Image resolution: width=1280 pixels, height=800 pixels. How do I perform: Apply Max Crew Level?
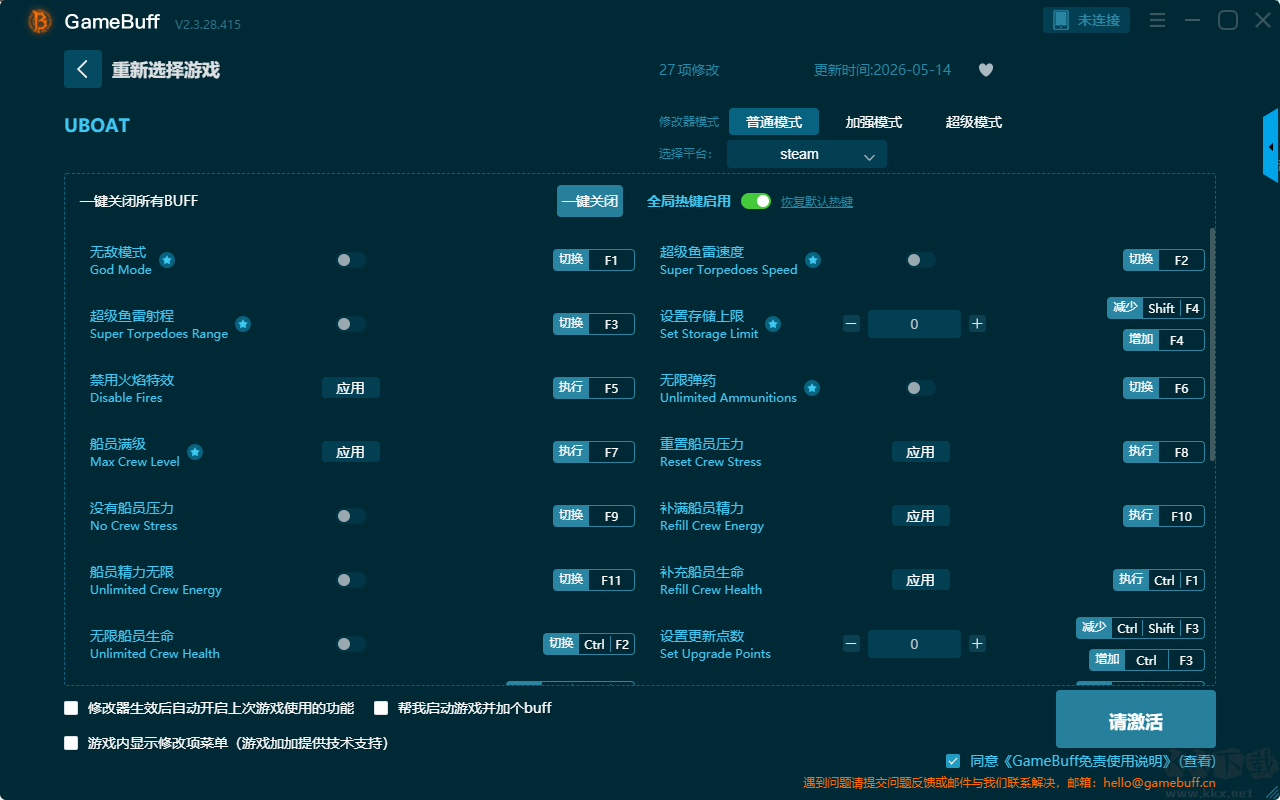click(351, 452)
